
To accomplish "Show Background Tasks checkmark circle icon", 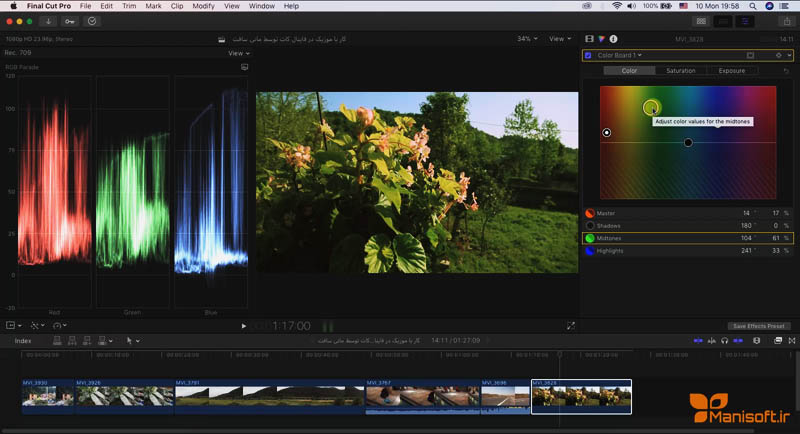I will click(x=92, y=21).
